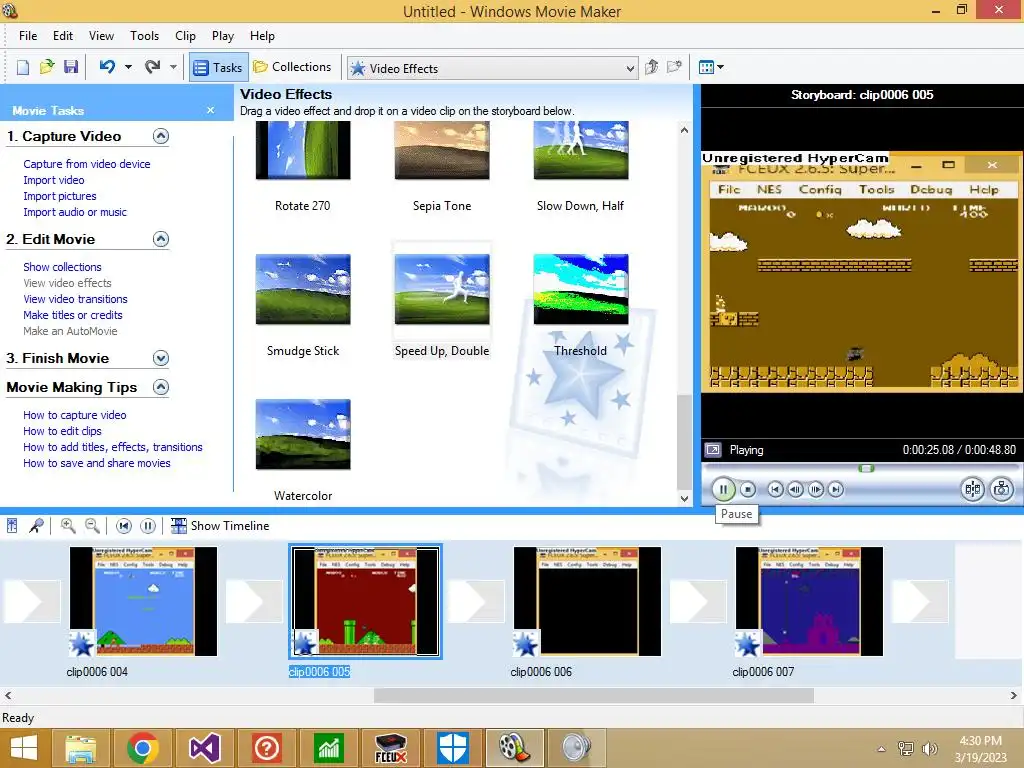This screenshot has width=1024, height=768.
Task: Open the File menu
Action: (x=28, y=36)
